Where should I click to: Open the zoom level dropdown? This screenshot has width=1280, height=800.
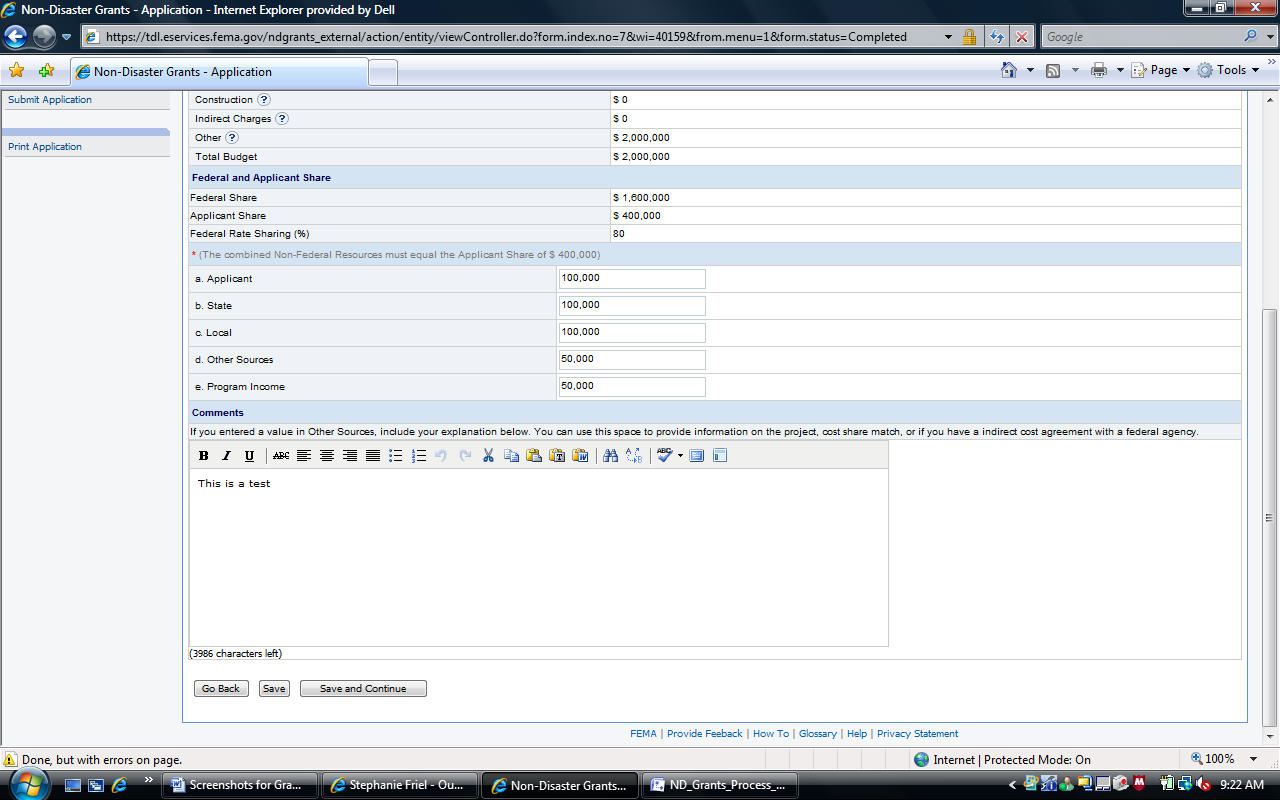tap(1255, 759)
